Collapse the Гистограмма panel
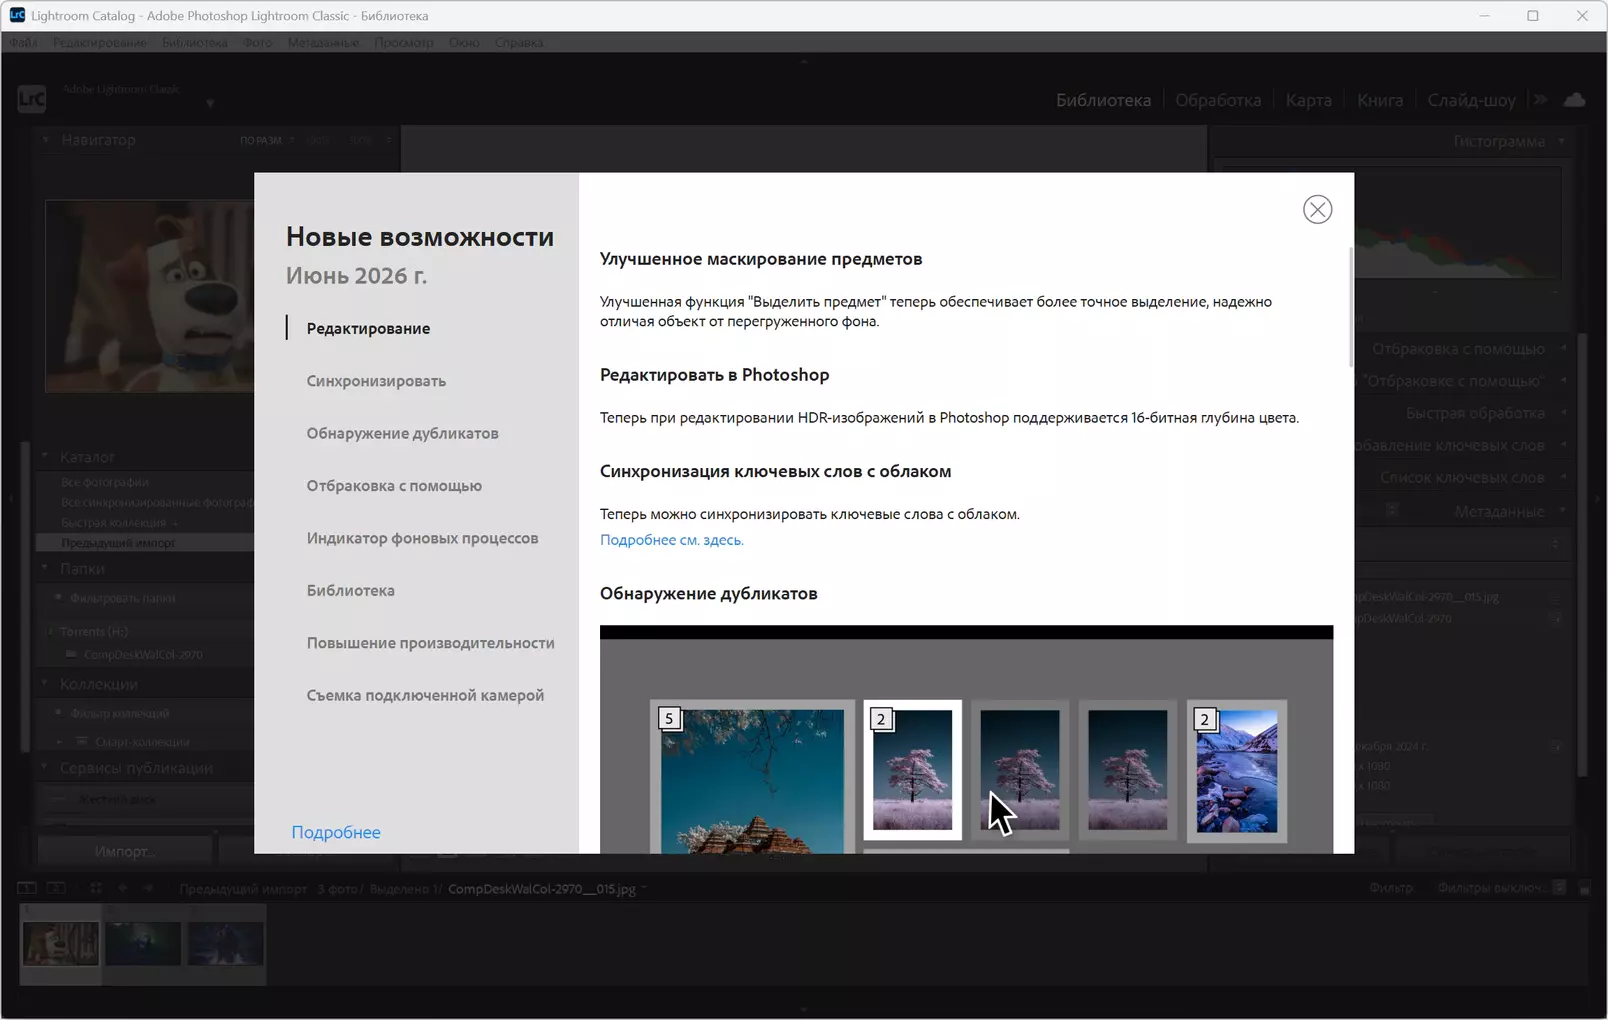This screenshot has height=1020, width=1608. click(1561, 141)
